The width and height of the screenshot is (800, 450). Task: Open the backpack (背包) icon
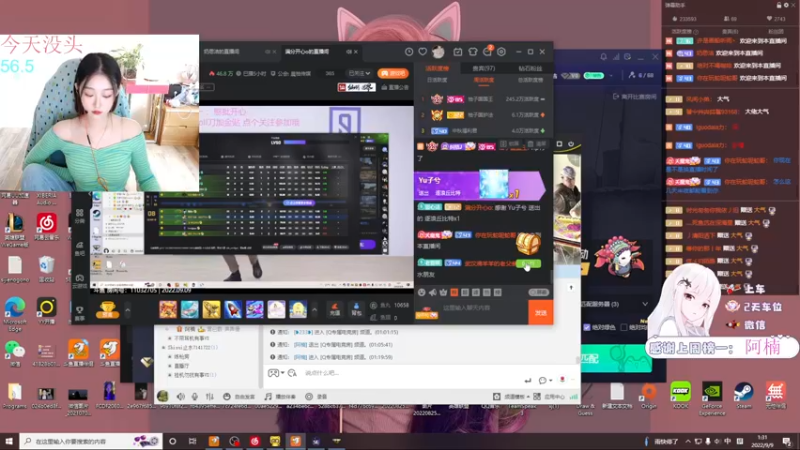click(x=356, y=309)
